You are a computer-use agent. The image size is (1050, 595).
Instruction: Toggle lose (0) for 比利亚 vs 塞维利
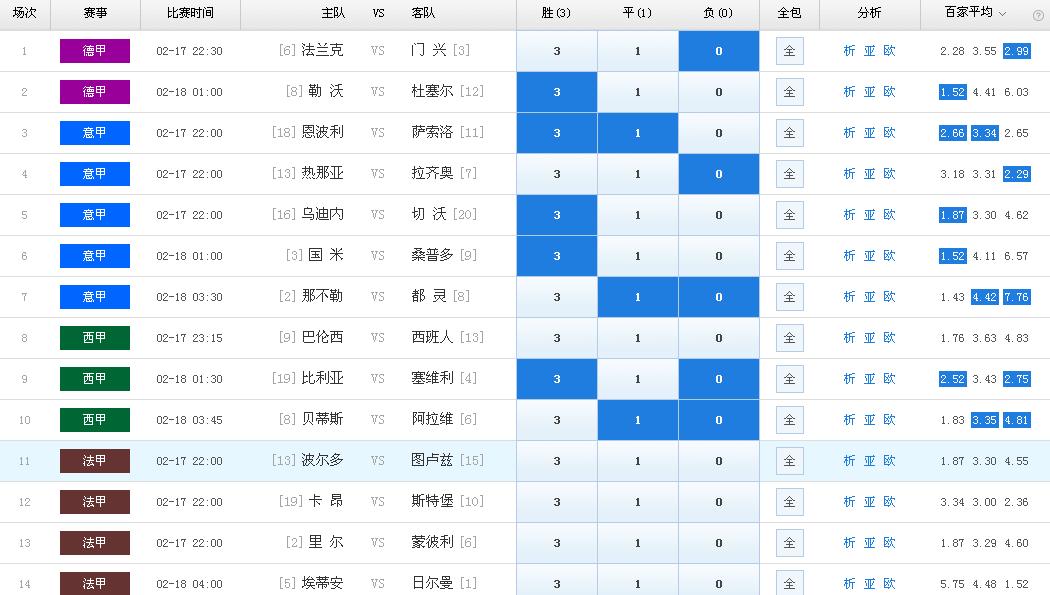719,379
